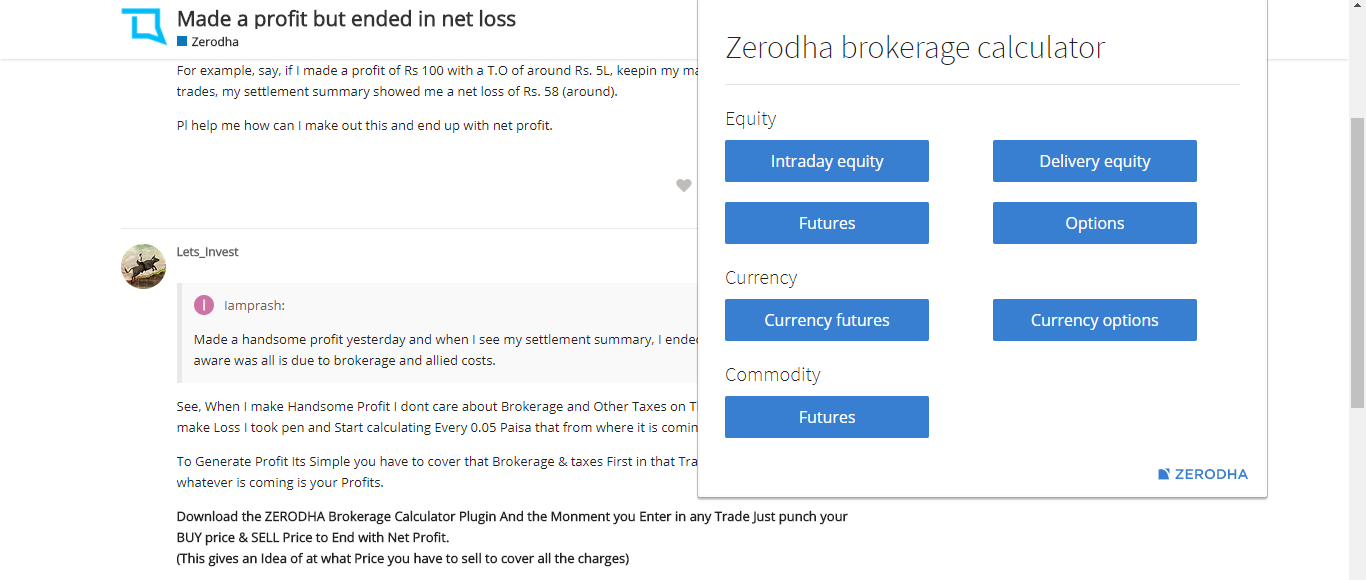Click the scrollbar up arrow
The height and width of the screenshot is (580, 1366).
pyautogui.click(x=1357, y=7)
